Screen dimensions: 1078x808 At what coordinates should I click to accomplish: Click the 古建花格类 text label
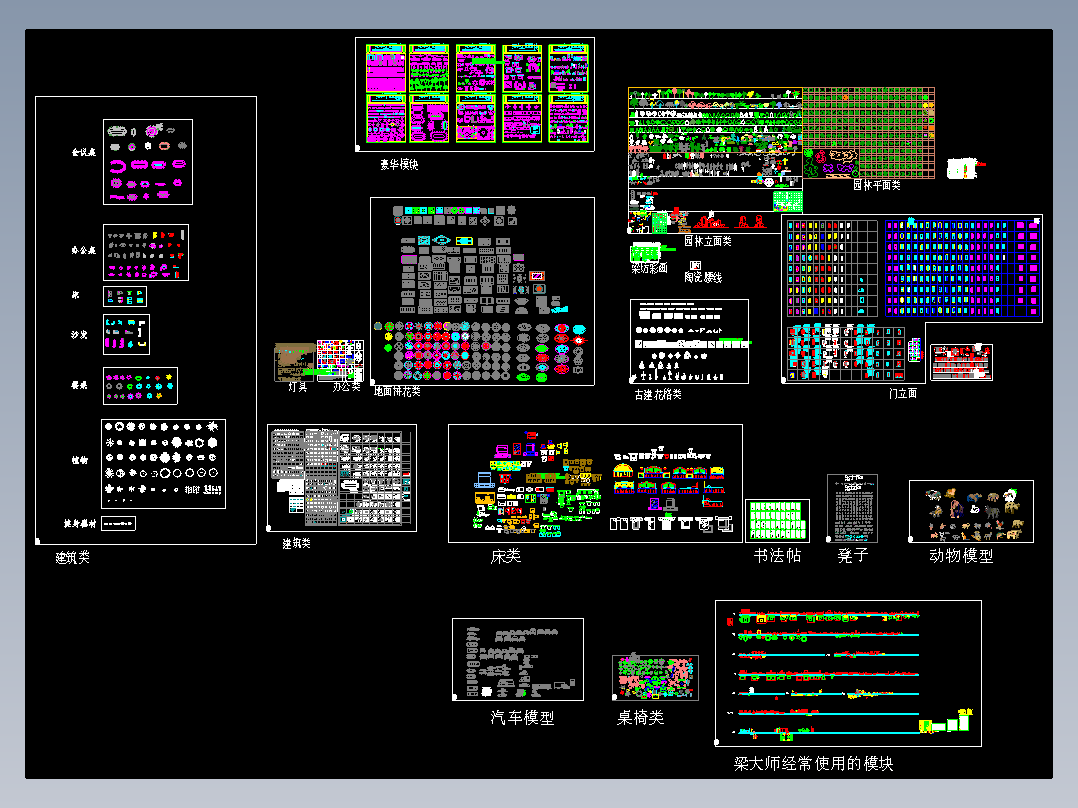click(x=658, y=395)
